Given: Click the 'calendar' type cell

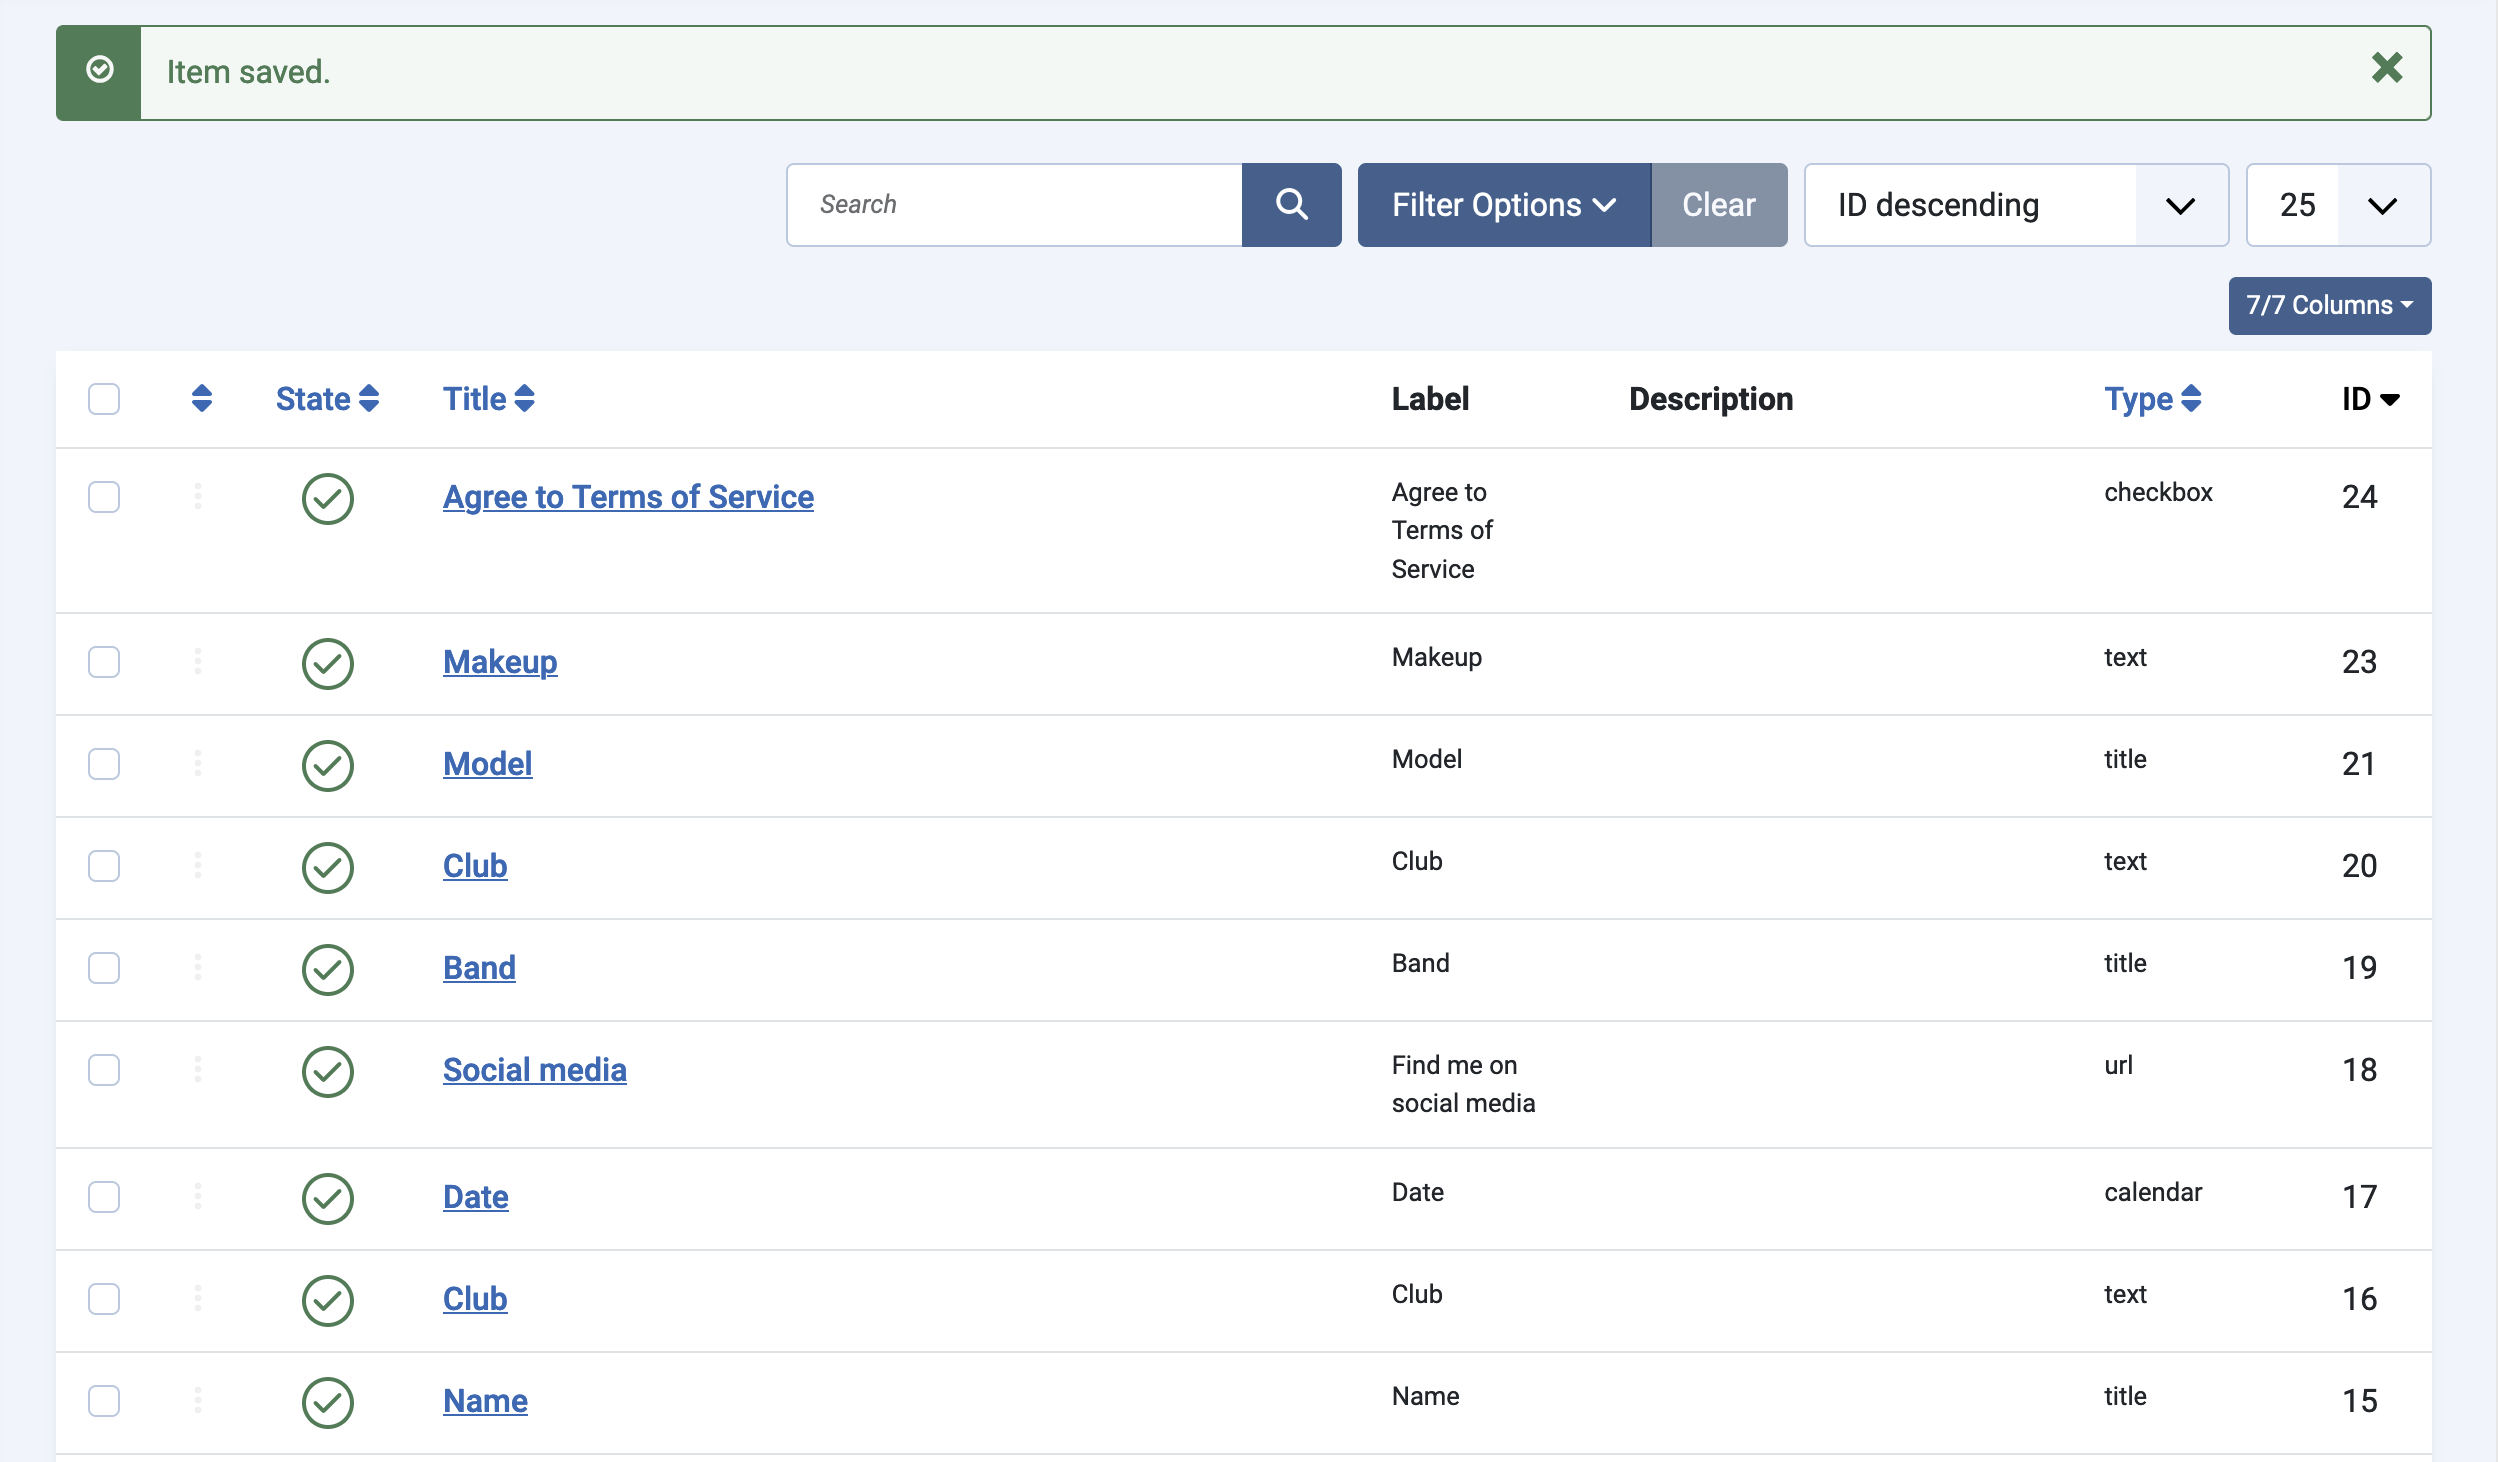Looking at the screenshot, I should tap(2153, 1192).
